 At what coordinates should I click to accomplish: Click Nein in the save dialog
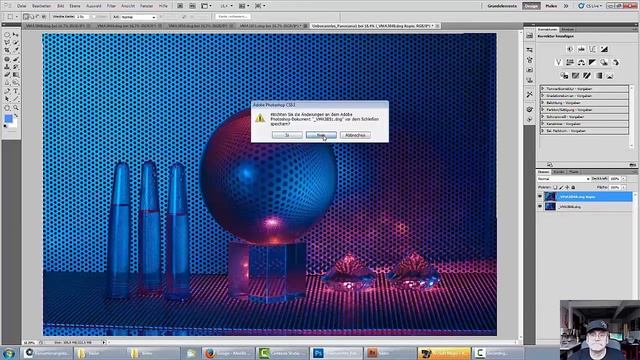coord(321,135)
